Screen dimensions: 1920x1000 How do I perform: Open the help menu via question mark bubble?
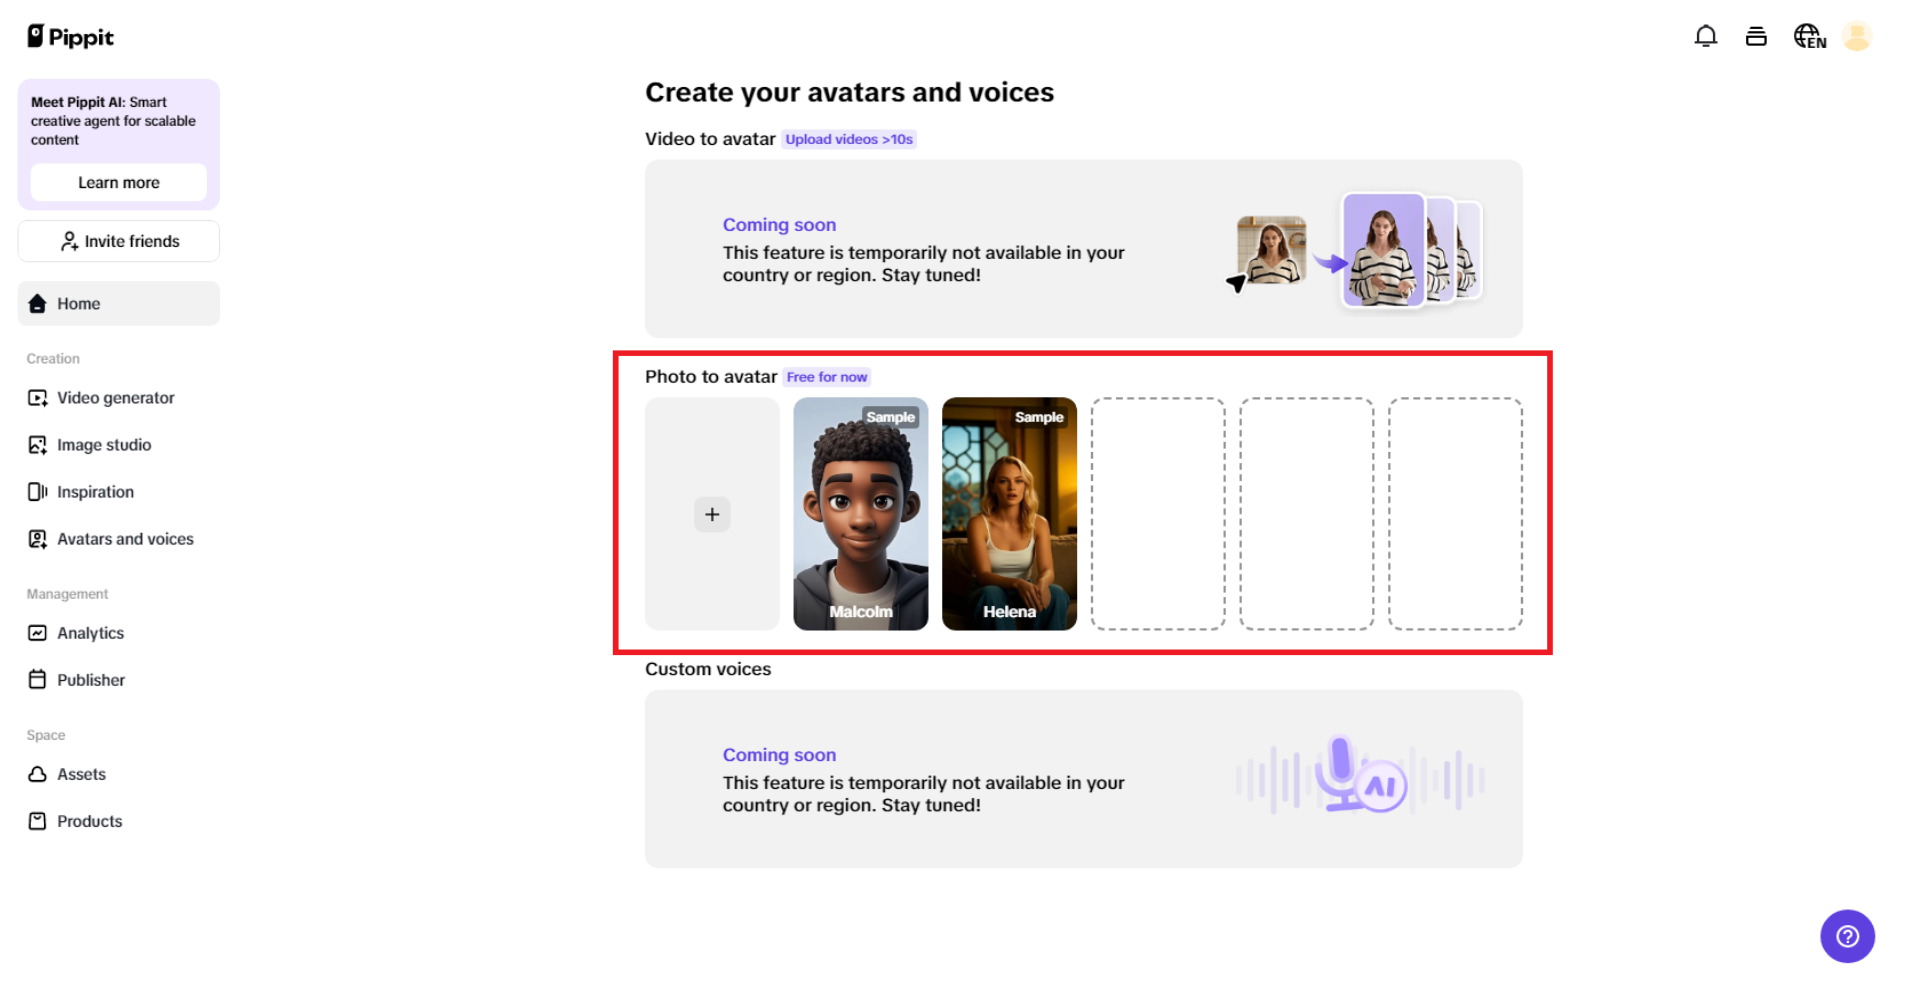pyautogui.click(x=1847, y=936)
